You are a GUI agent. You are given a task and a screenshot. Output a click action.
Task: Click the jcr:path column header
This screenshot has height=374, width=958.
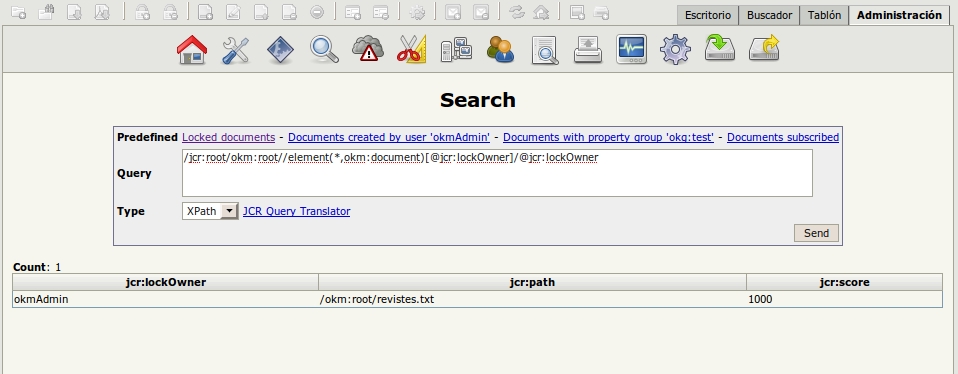coord(532,282)
